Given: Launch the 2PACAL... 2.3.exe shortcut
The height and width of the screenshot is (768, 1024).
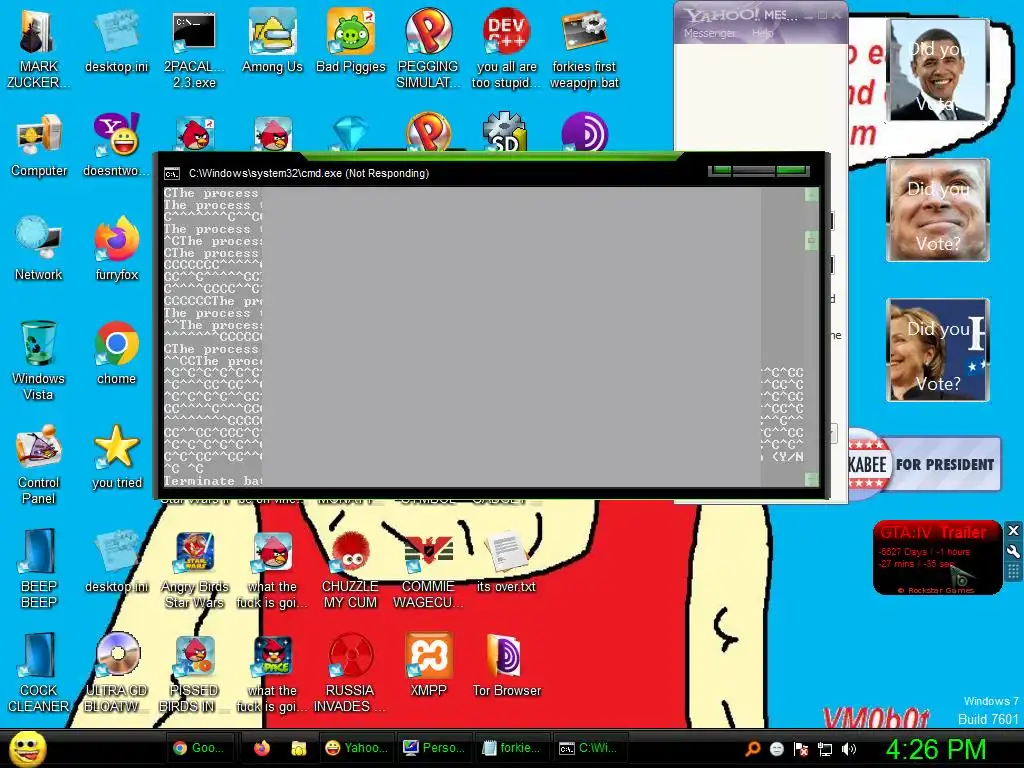Looking at the screenshot, I should 194,49.
